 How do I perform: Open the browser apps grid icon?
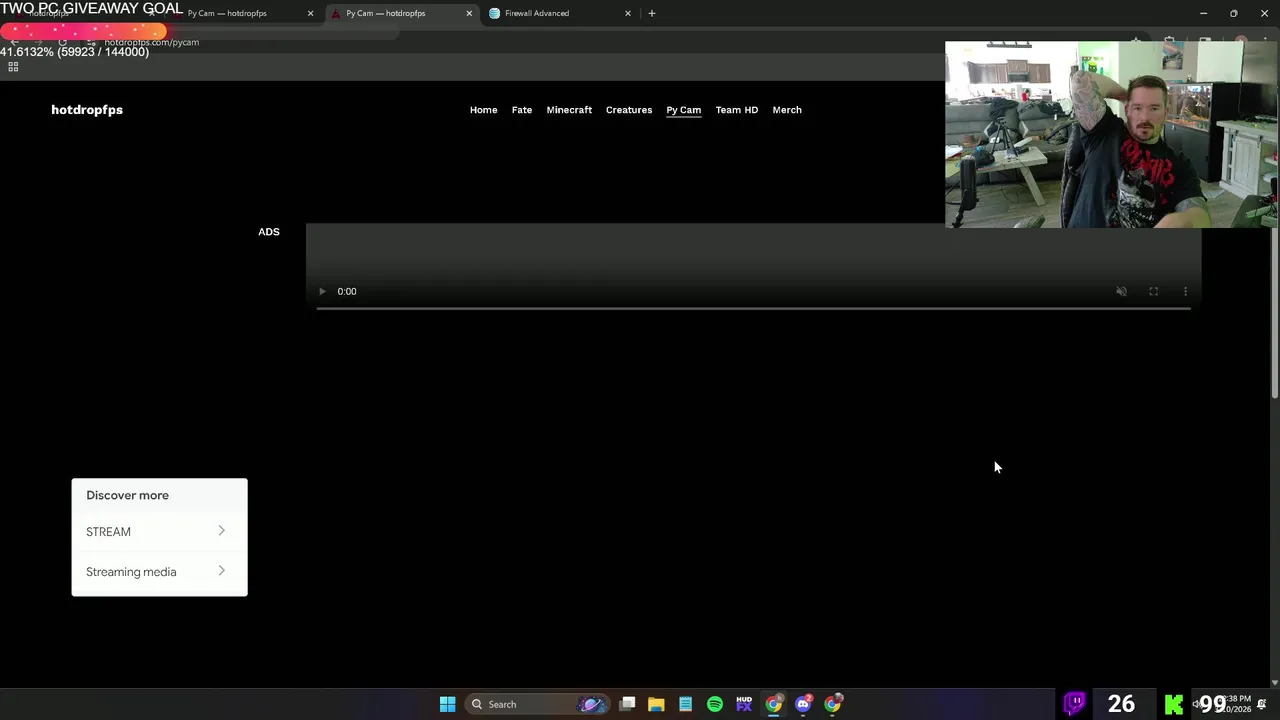click(x=13, y=67)
